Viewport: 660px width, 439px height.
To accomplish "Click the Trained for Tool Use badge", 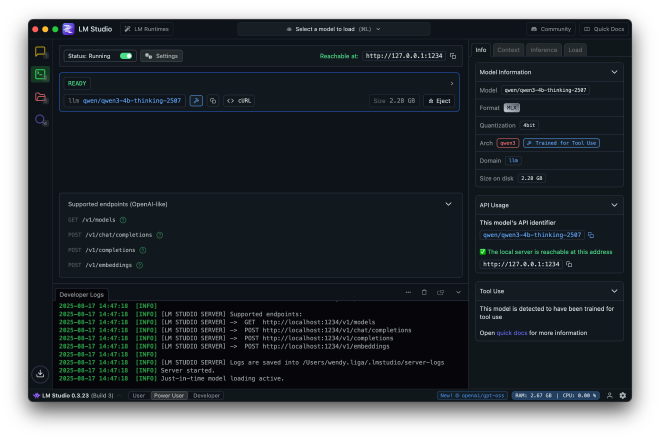I will click(562, 143).
